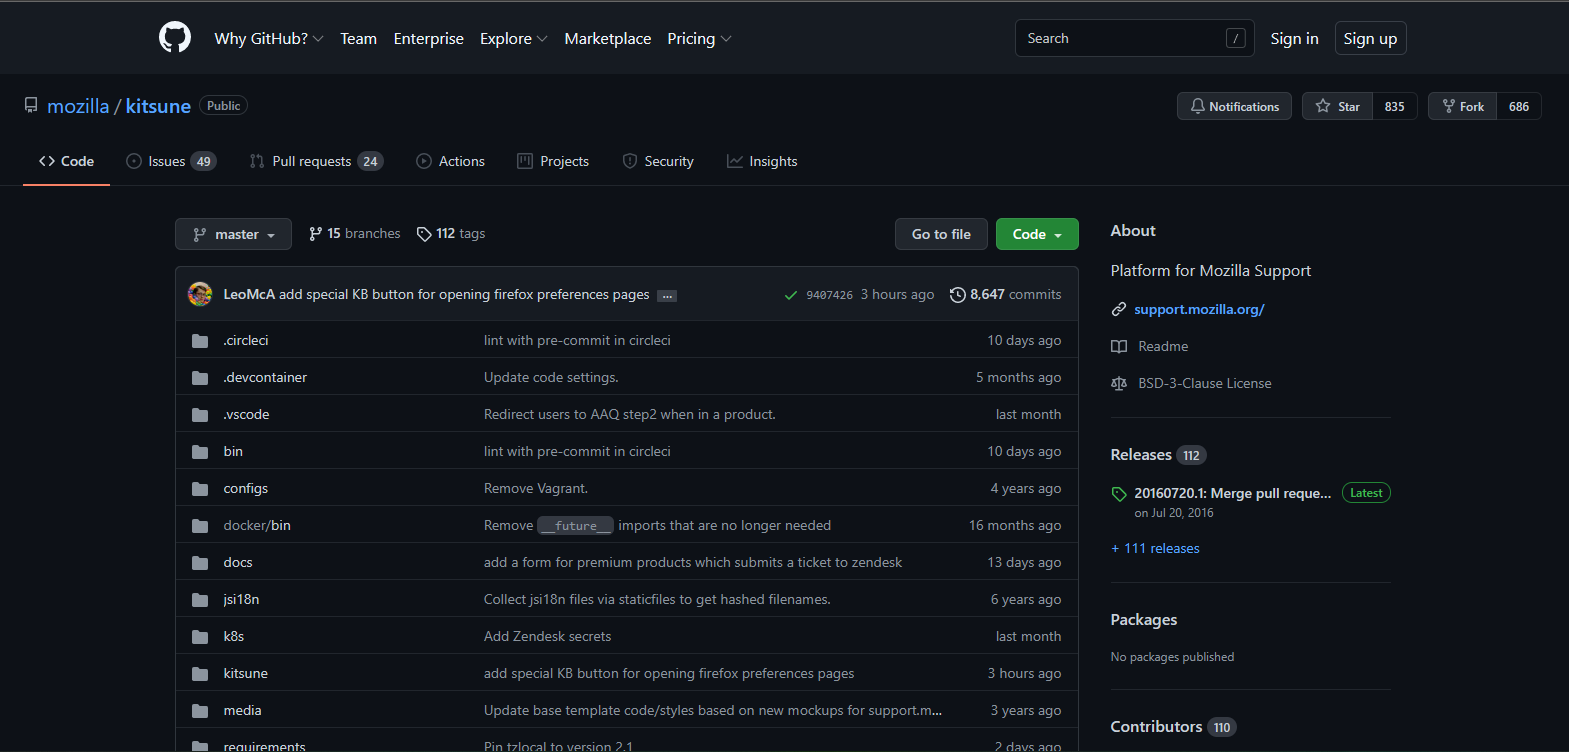This screenshot has height=752, width=1569.
Task: Click the license scale icon
Action: (x=1119, y=384)
